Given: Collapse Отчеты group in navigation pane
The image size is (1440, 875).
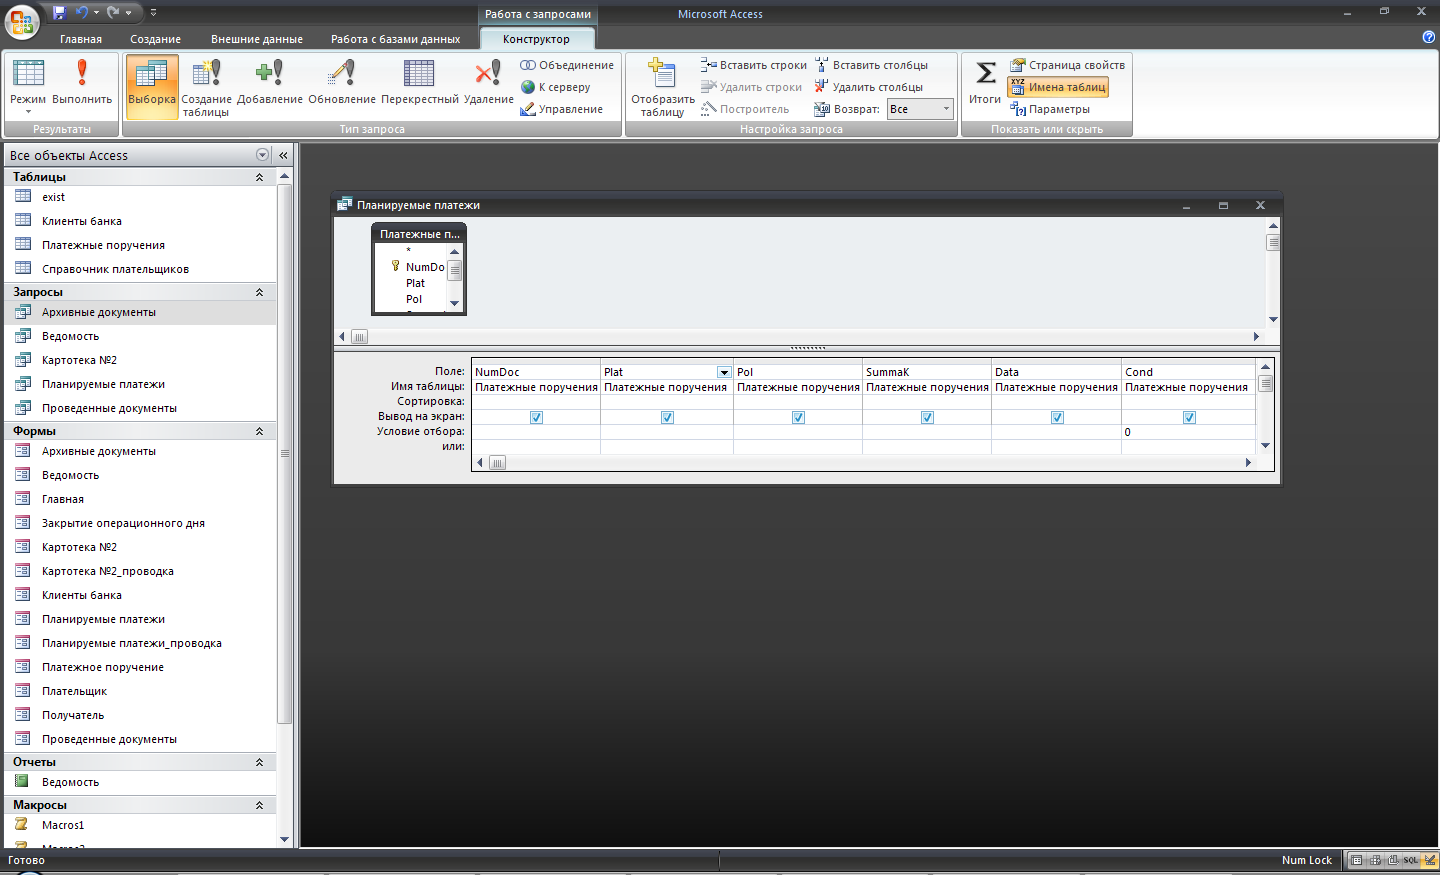Looking at the screenshot, I should tap(259, 762).
